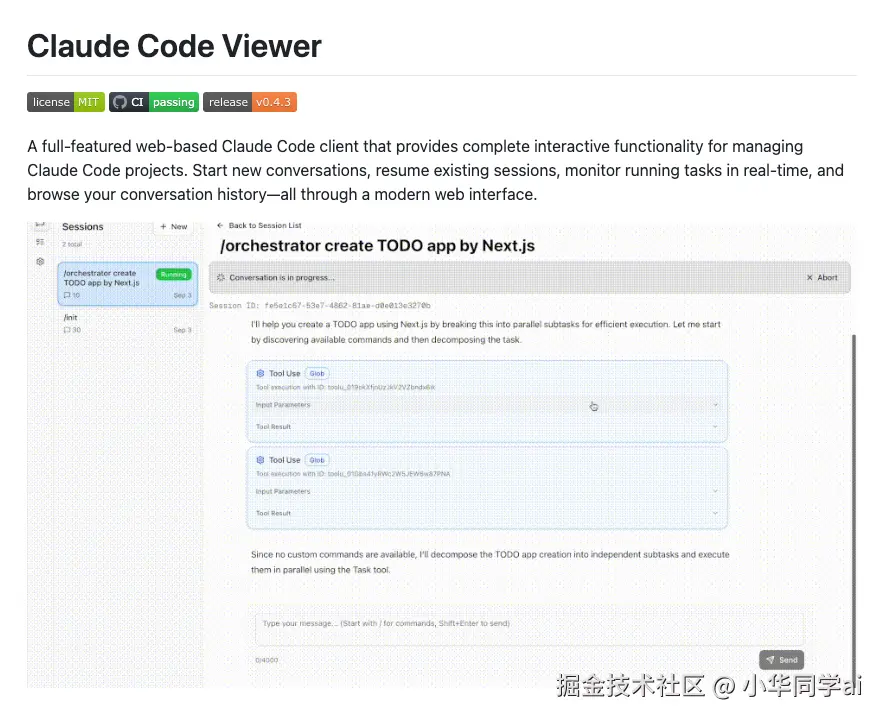Click 'Since no custom commands are available' paragraph
Screen dimensions: 883x720
click(490, 562)
